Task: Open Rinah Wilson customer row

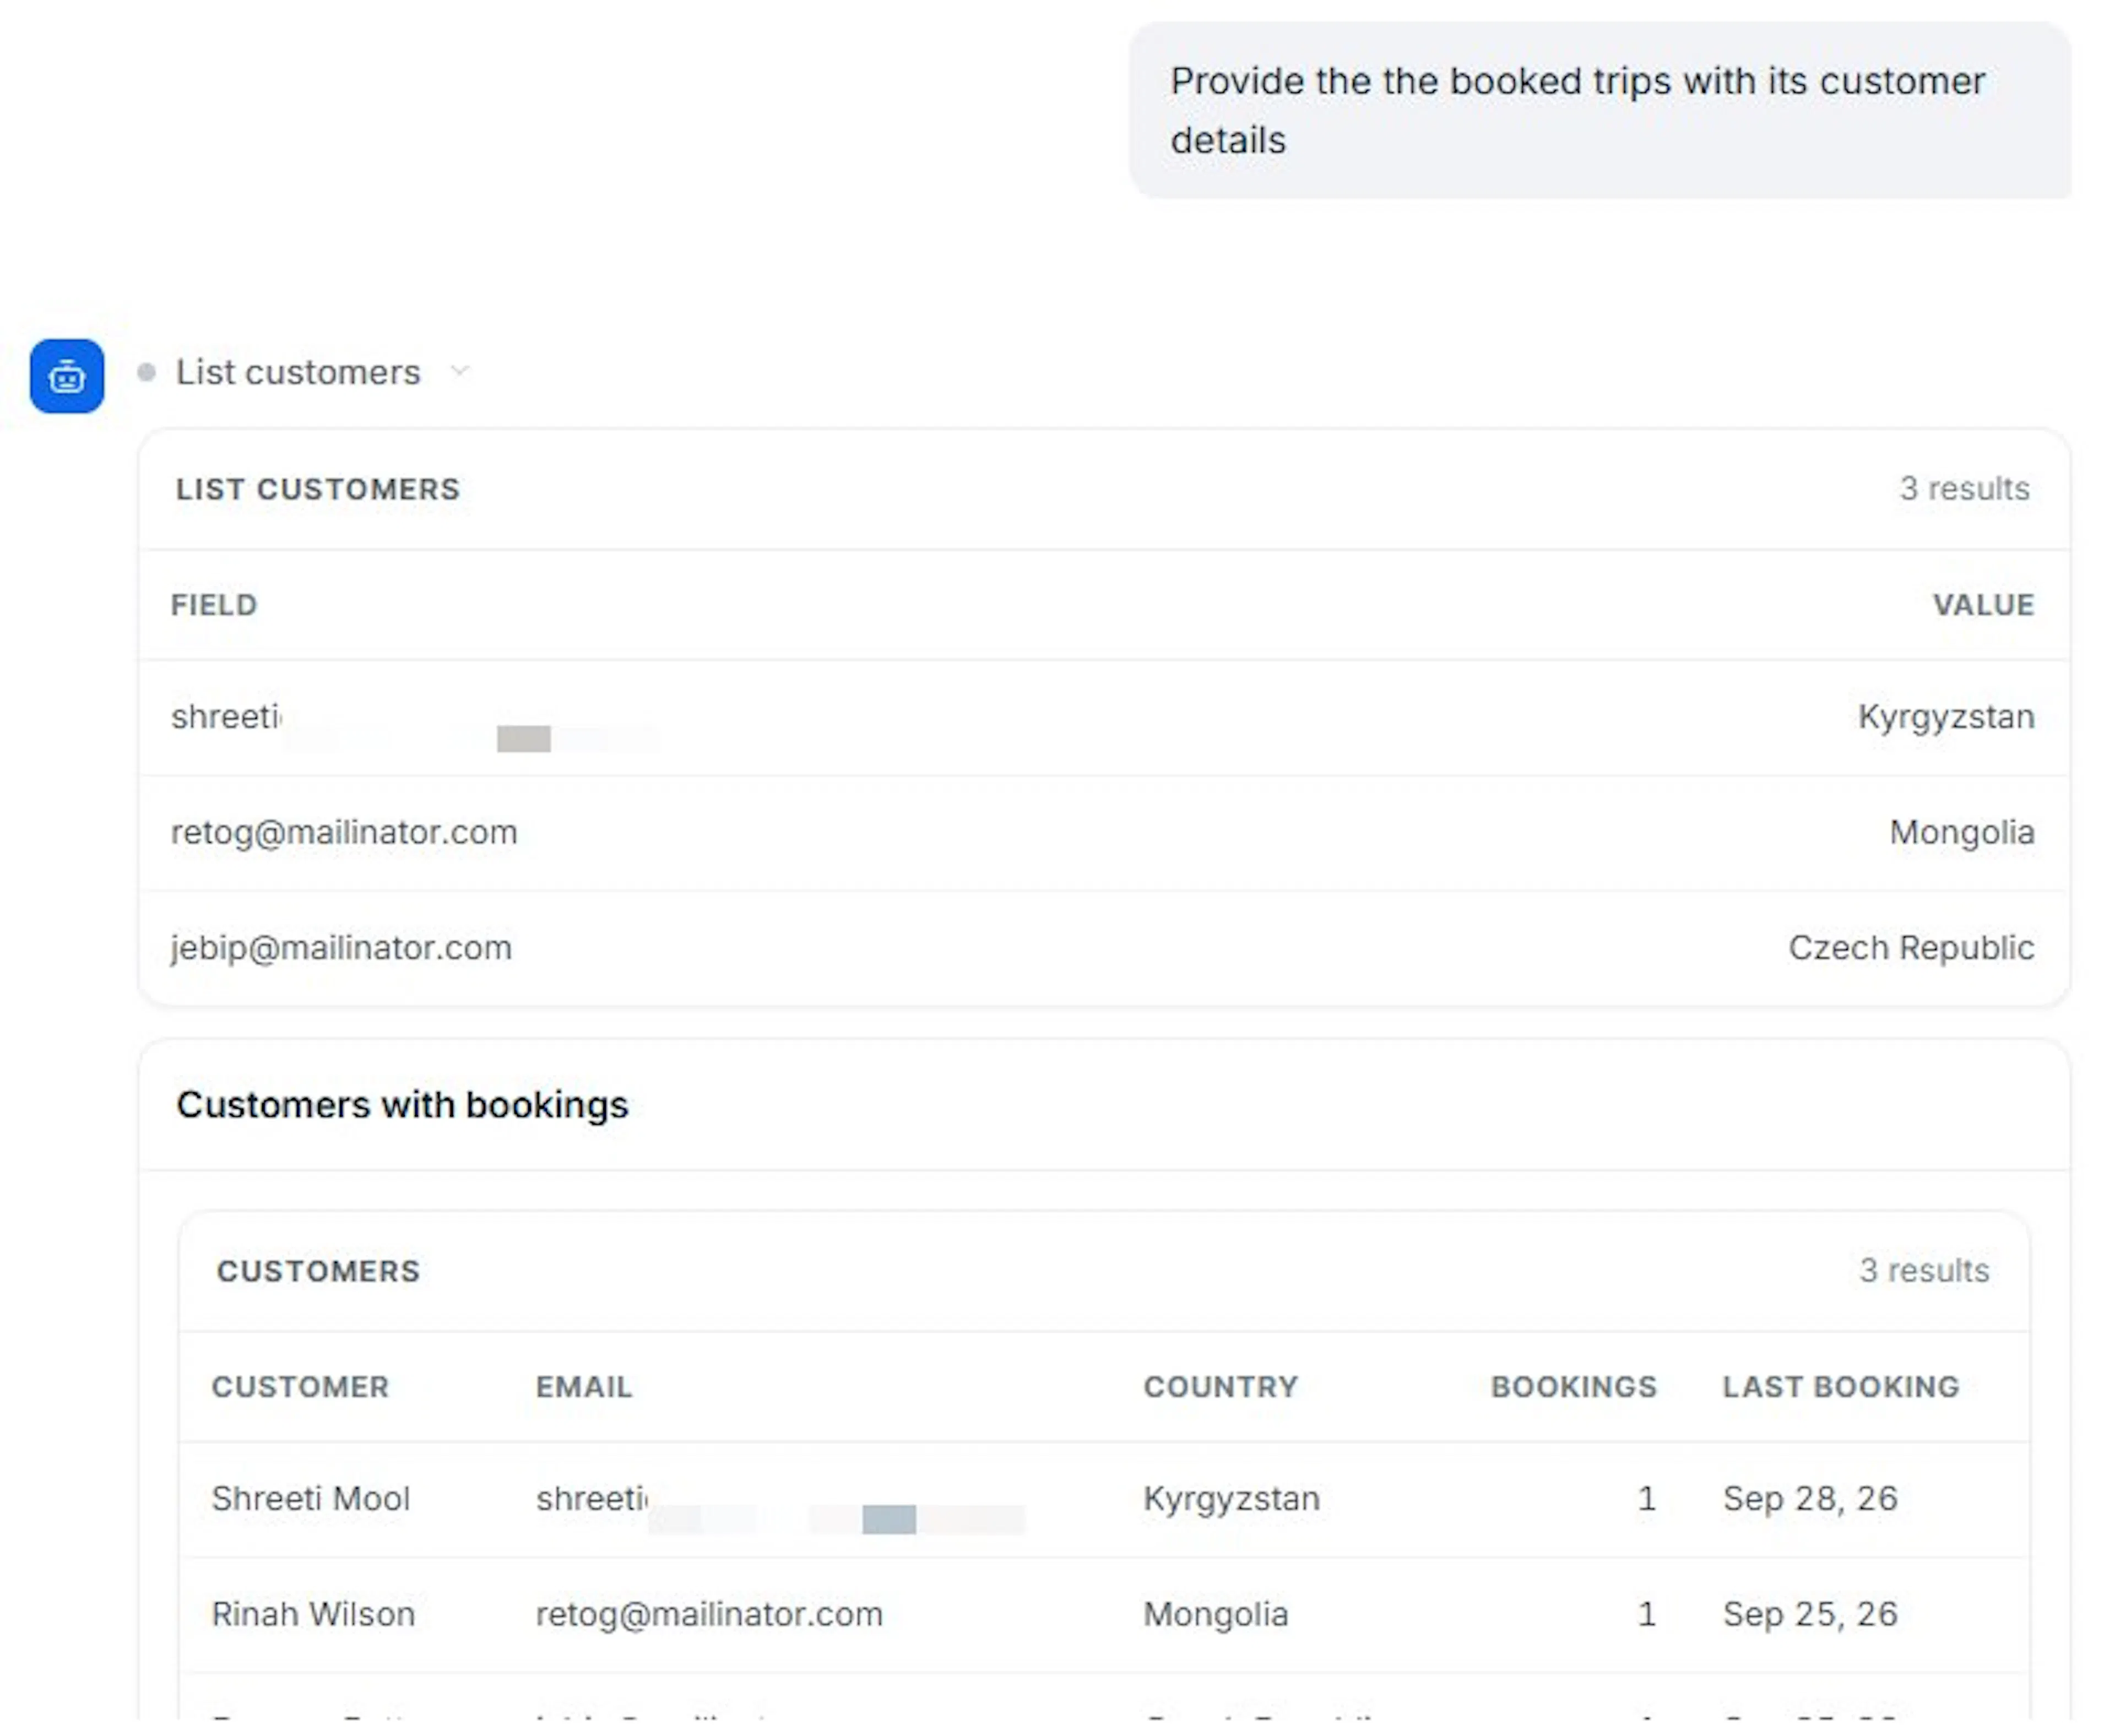Action: [1104, 1615]
